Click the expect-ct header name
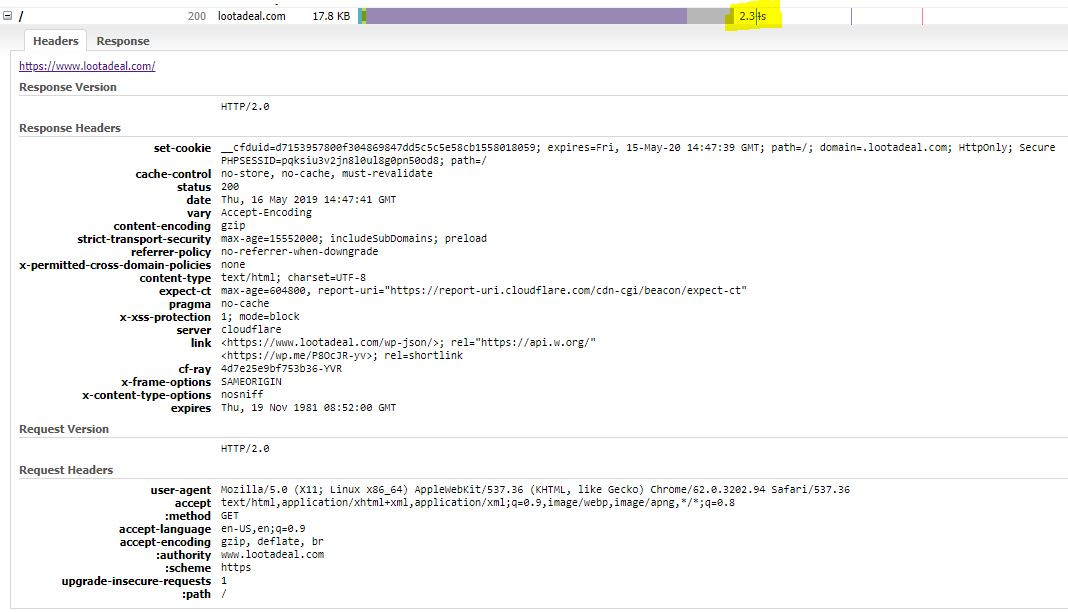This screenshot has width=1068, height=612. pos(185,291)
